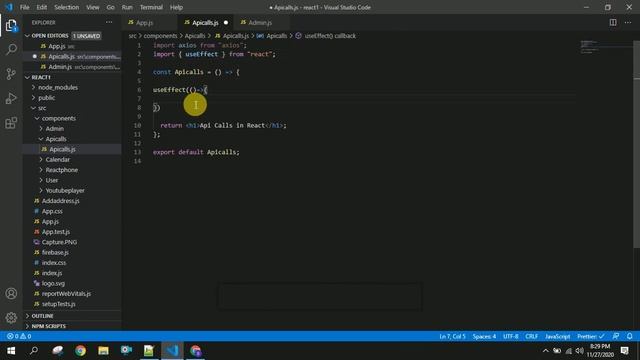Split the editor to the right

[613, 22]
